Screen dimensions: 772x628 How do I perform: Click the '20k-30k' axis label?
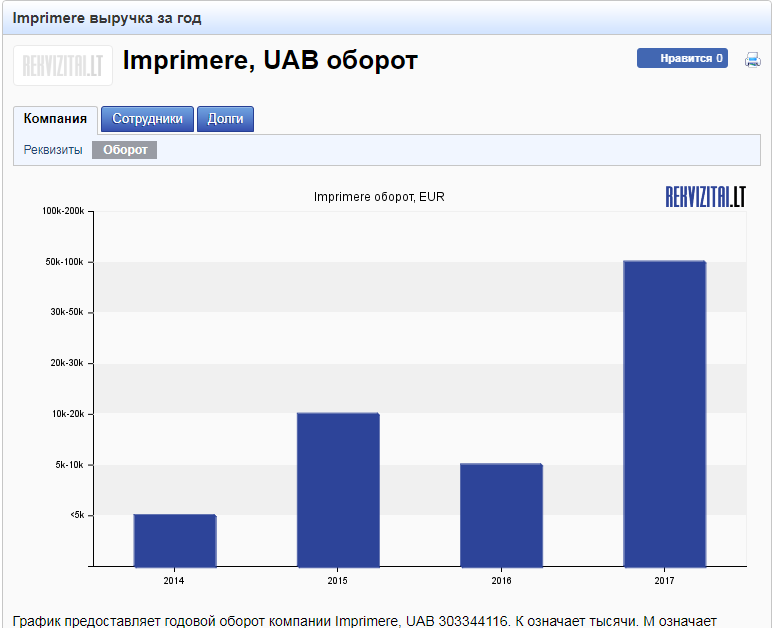point(67,363)
